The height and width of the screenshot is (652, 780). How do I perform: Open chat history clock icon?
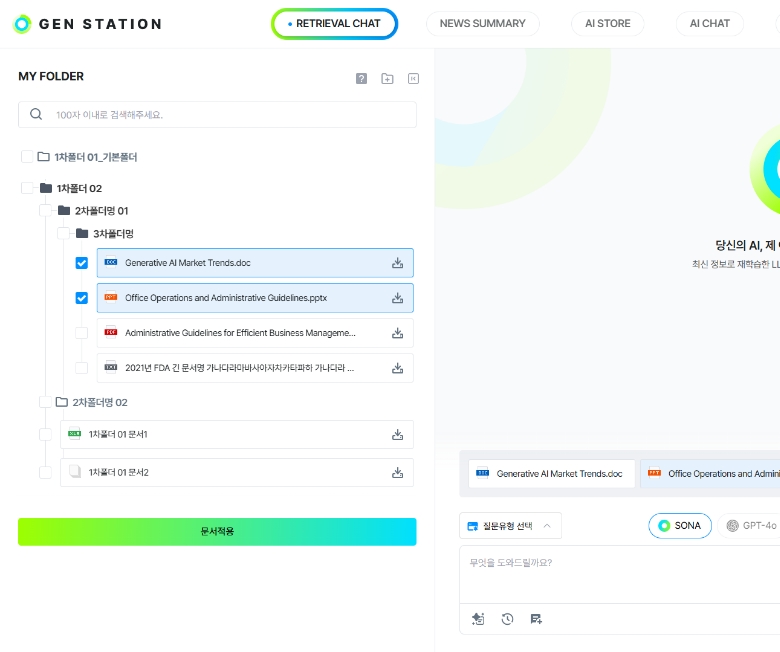(x=507, y=619)
